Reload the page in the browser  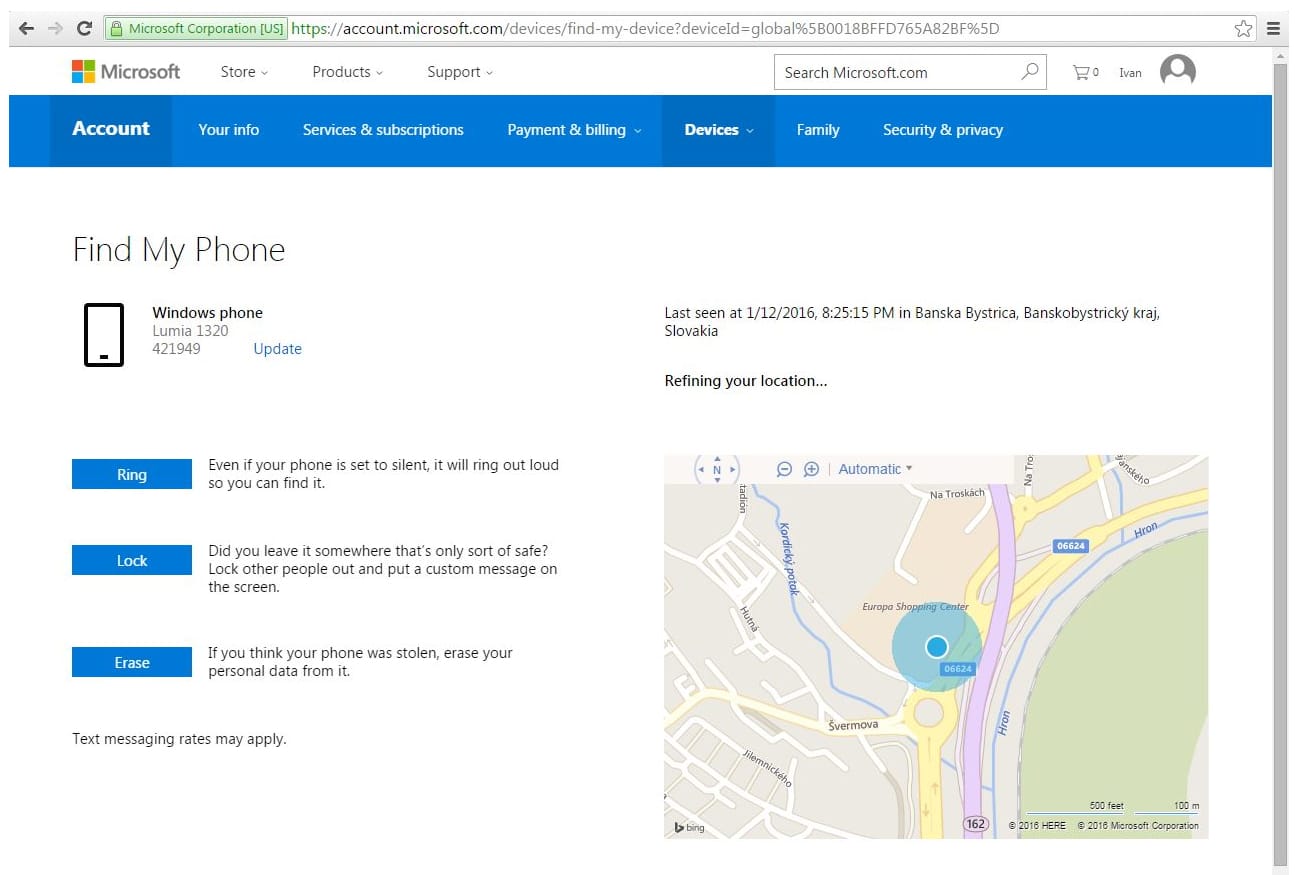click(85, 29)
